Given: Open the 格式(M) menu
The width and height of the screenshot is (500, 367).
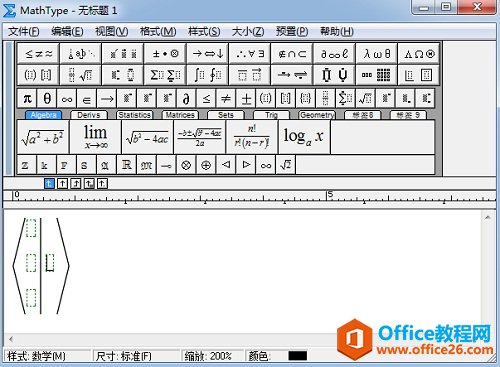Looking at the screenshot, I should [158, 32].
